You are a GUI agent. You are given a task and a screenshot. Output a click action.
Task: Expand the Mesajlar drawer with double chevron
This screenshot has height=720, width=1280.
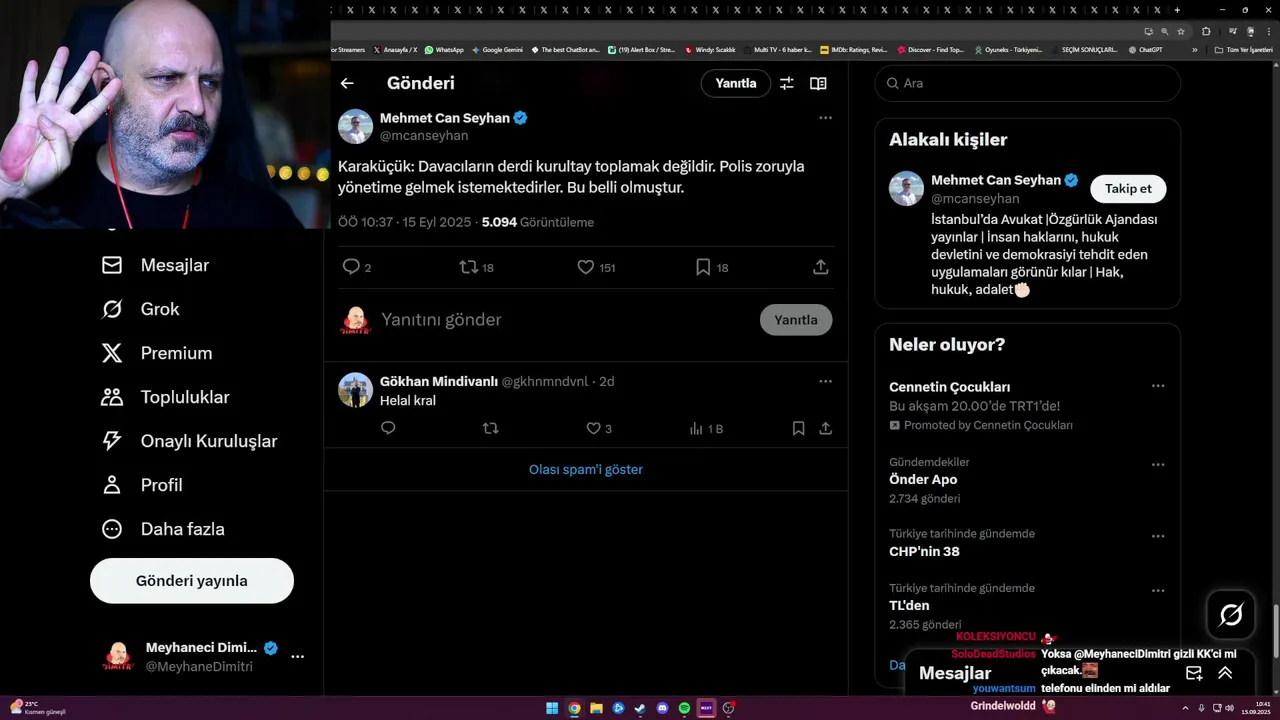(x=1225, y=673)
